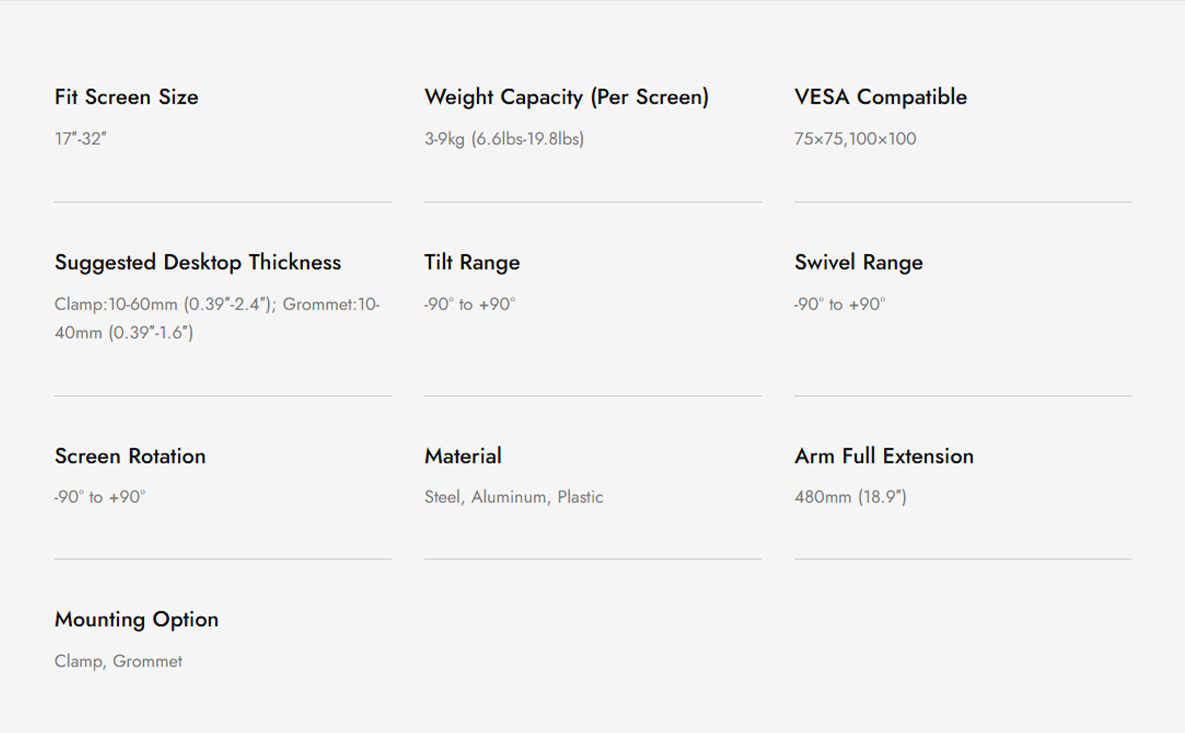Click the Suggested Desktop Thickness heading

pyautogui.click(x=197, y=262)
